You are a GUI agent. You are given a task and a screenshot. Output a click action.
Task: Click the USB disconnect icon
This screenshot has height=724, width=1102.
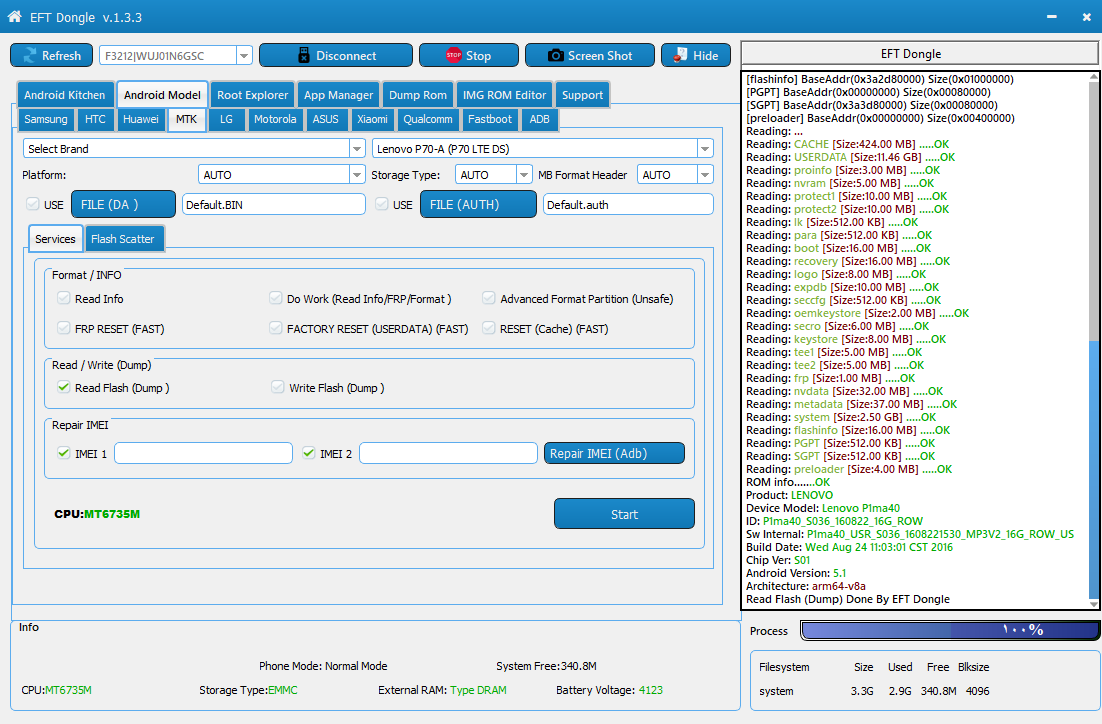[x=304, y=56]
